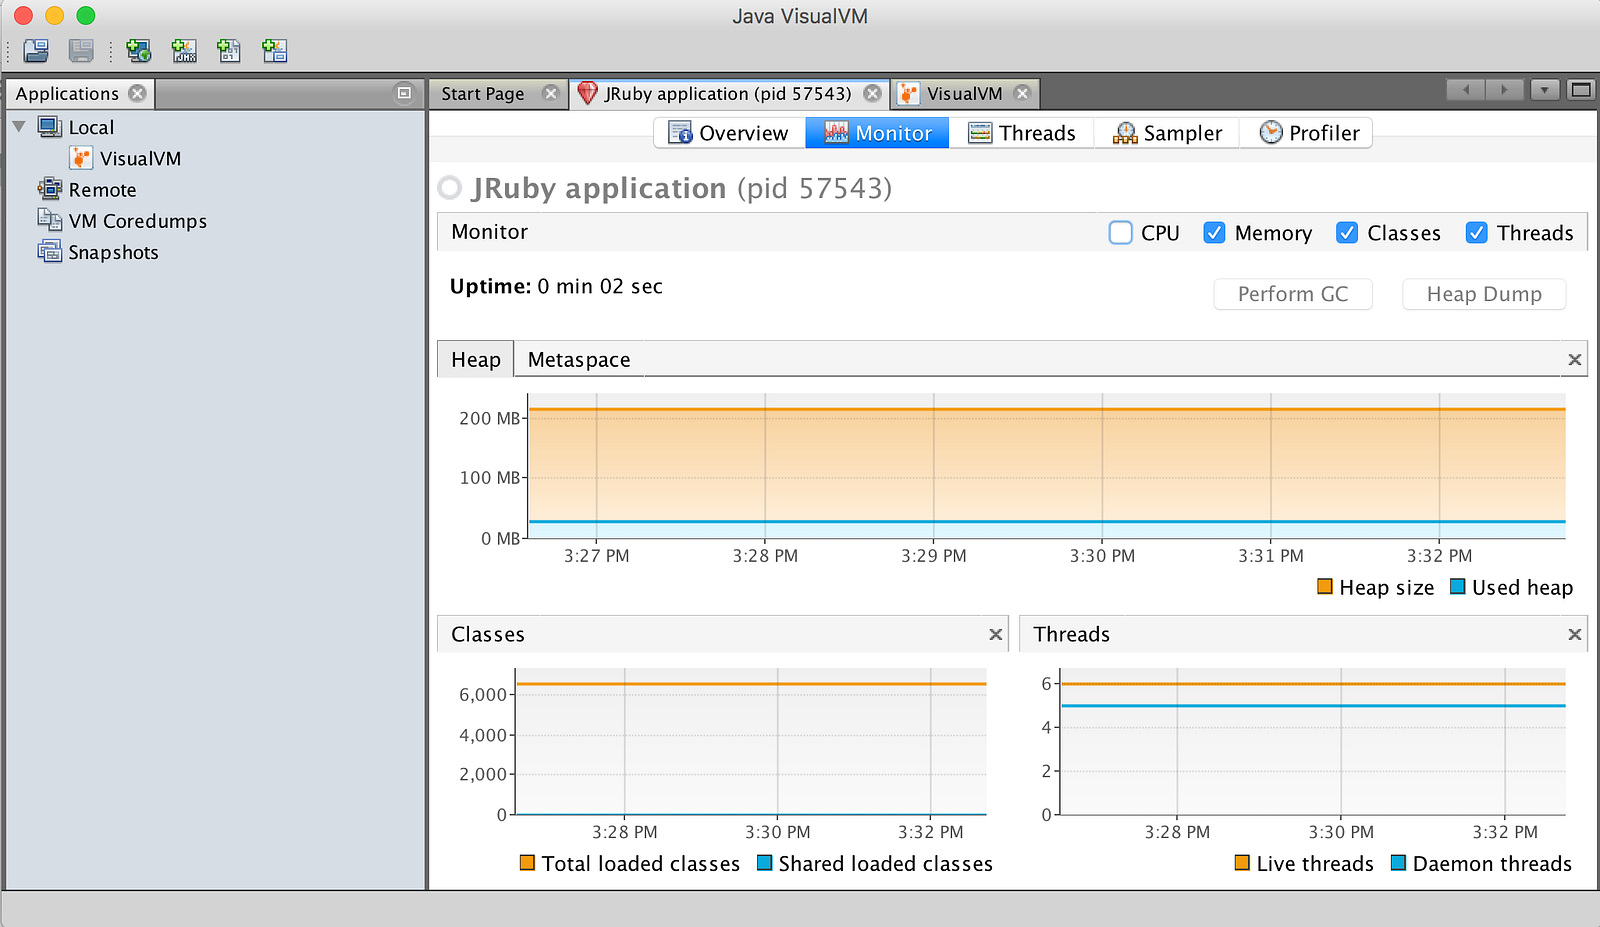
Task: Minimize the Applications panel
Action: [404, 93]
